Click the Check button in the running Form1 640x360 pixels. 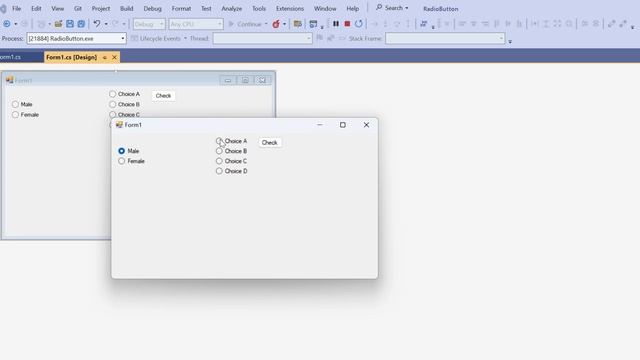269,142
